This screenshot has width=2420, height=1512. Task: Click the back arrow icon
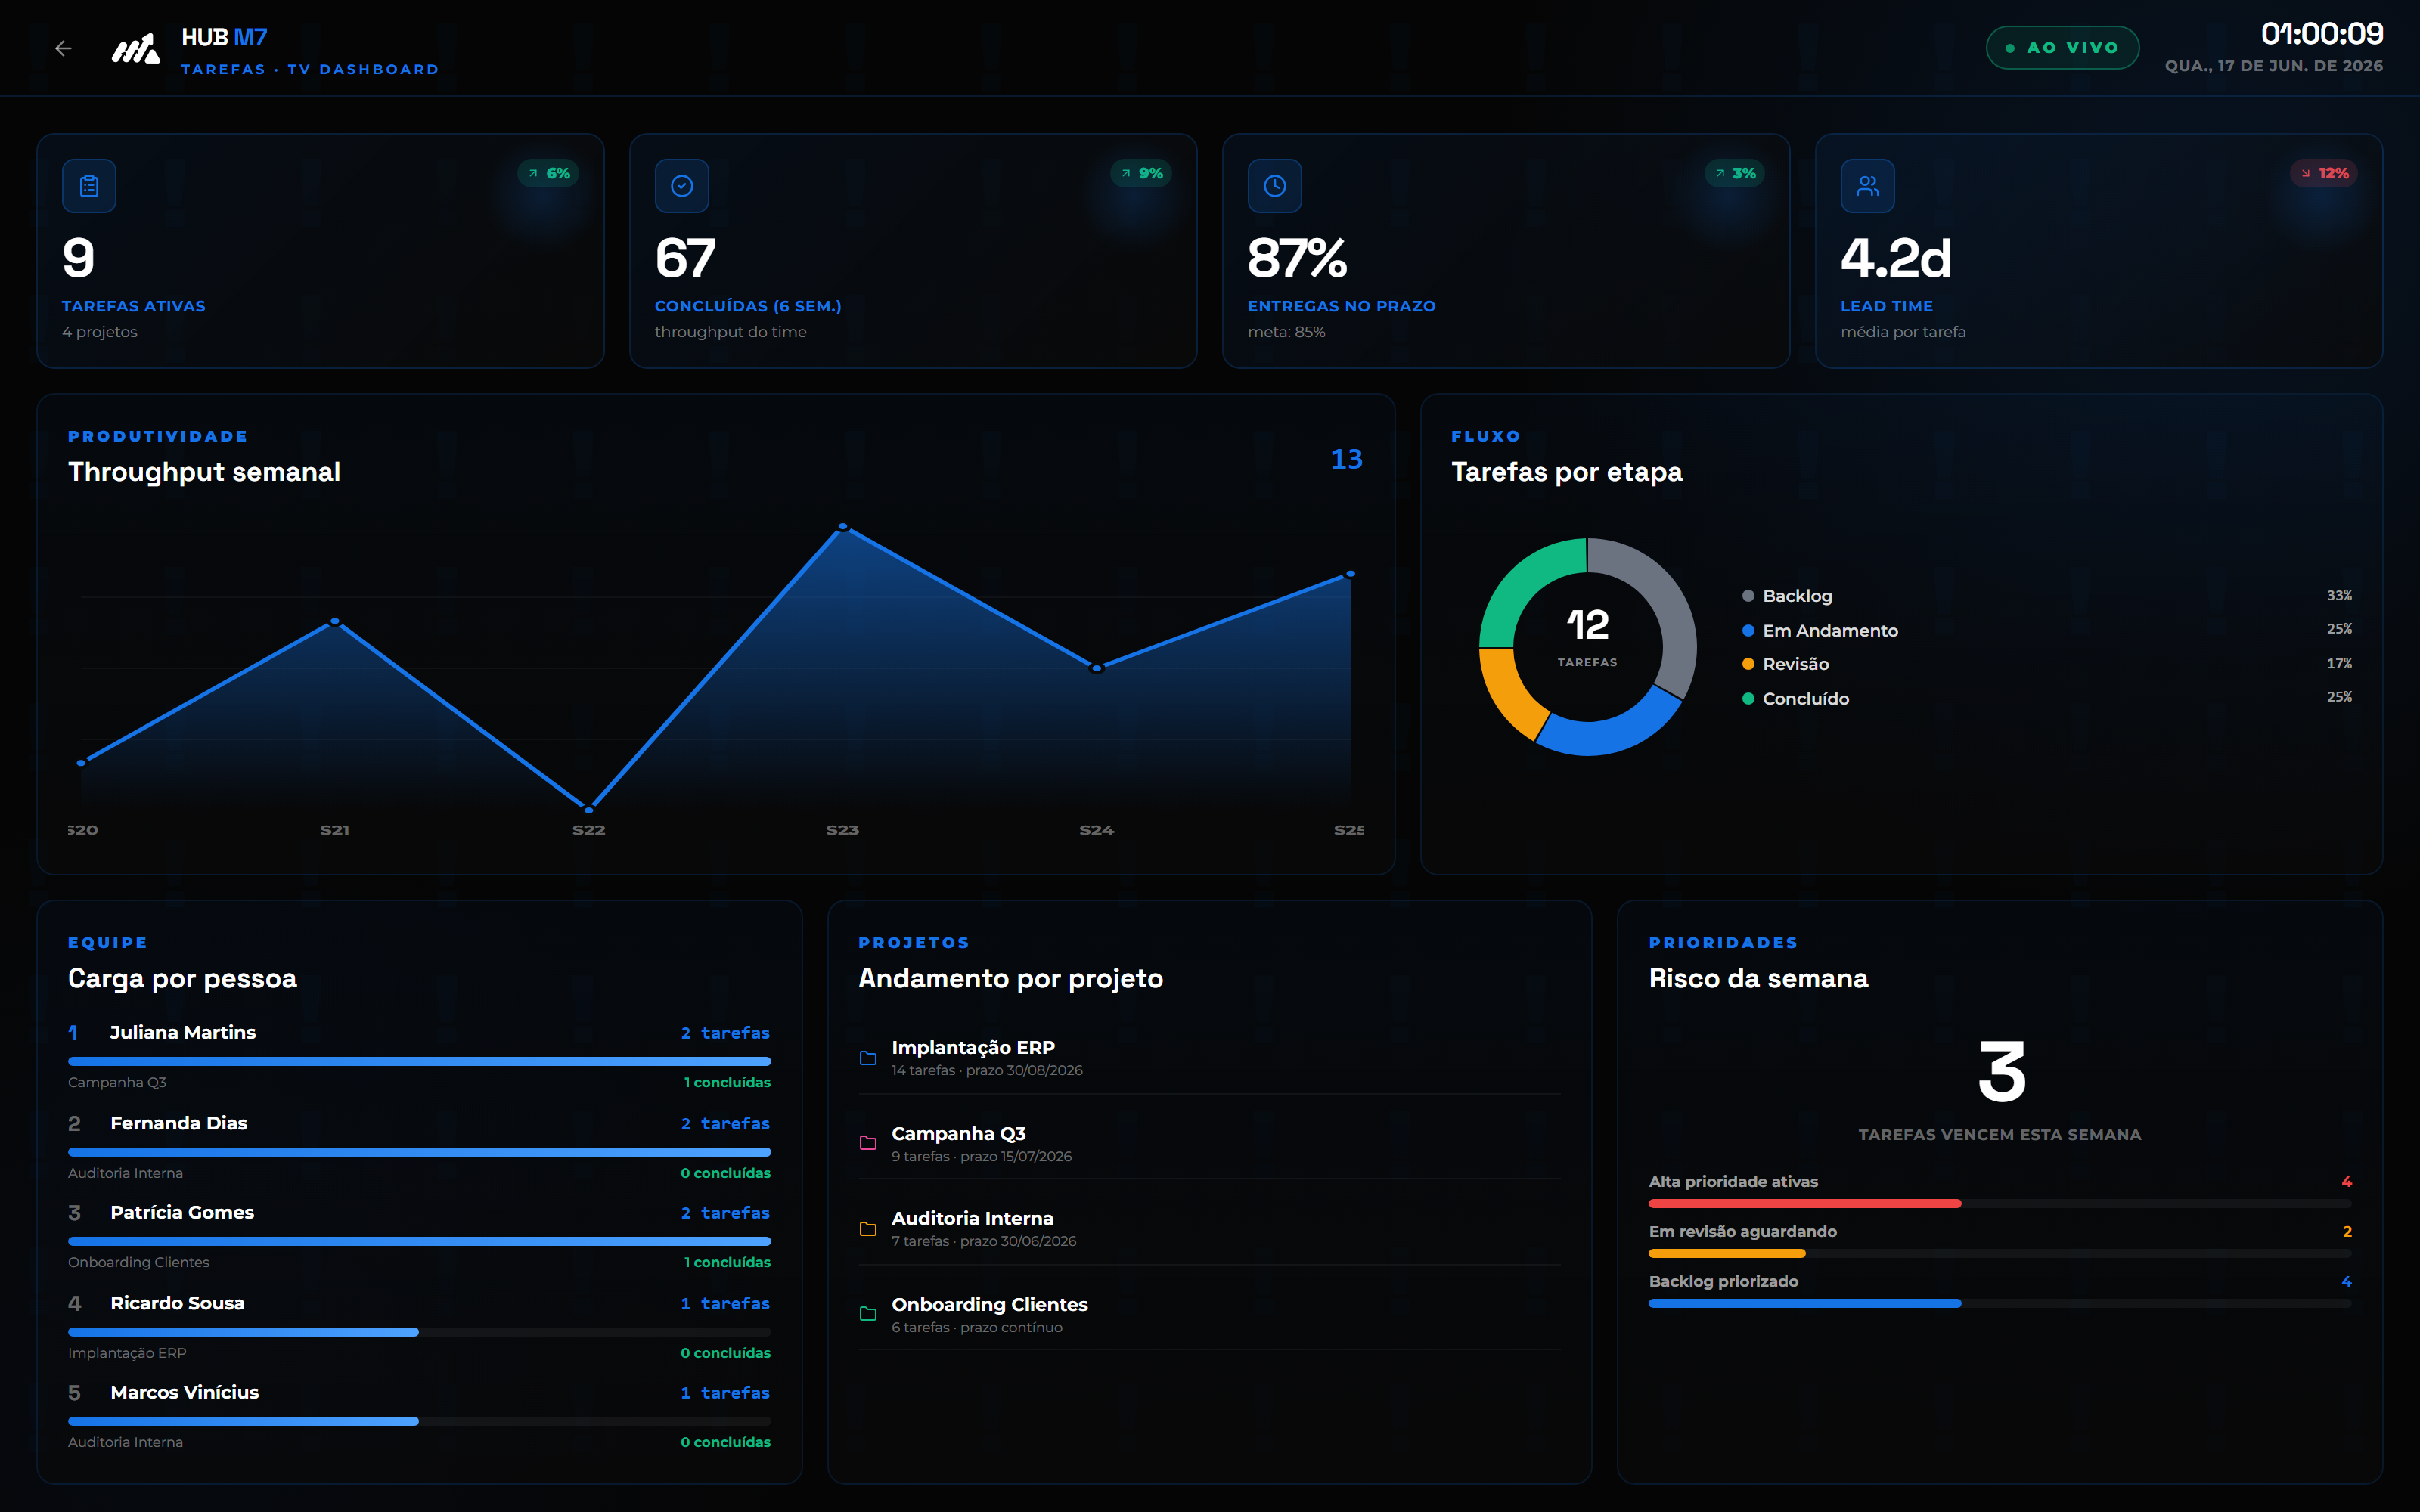pos(63,48)
